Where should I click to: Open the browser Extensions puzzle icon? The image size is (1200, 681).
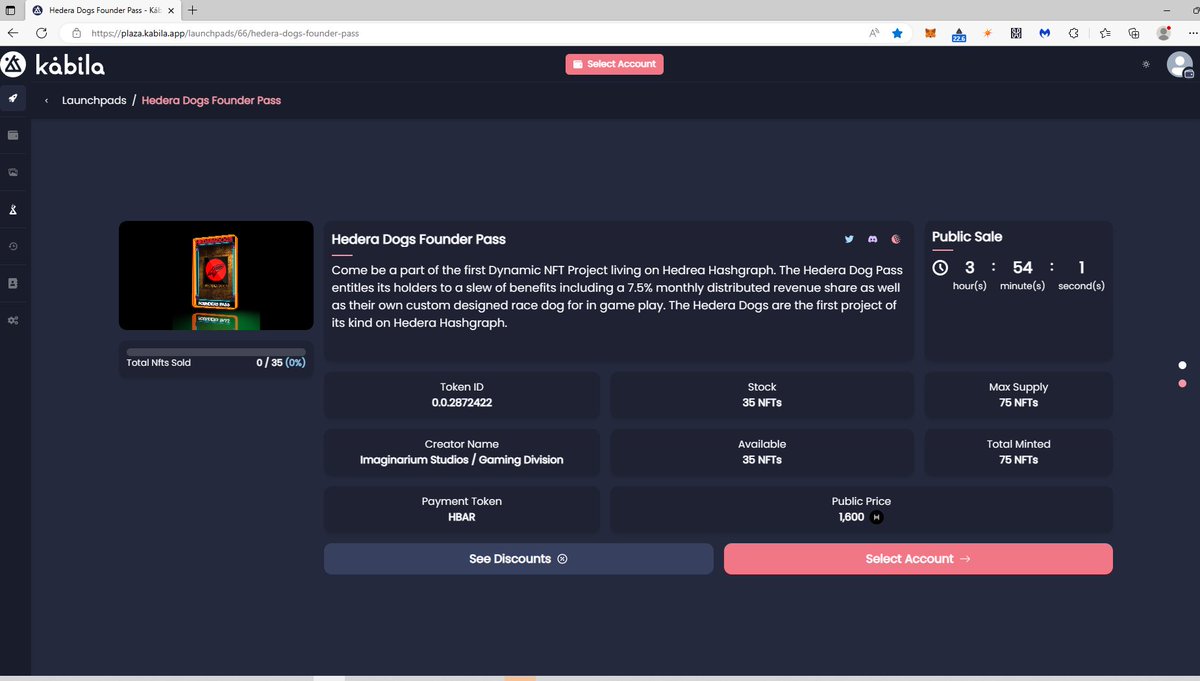(1074, 33)
